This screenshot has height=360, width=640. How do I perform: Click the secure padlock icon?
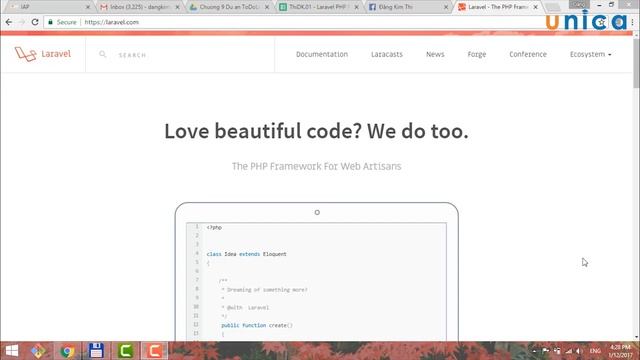click(x=51, y=22)
